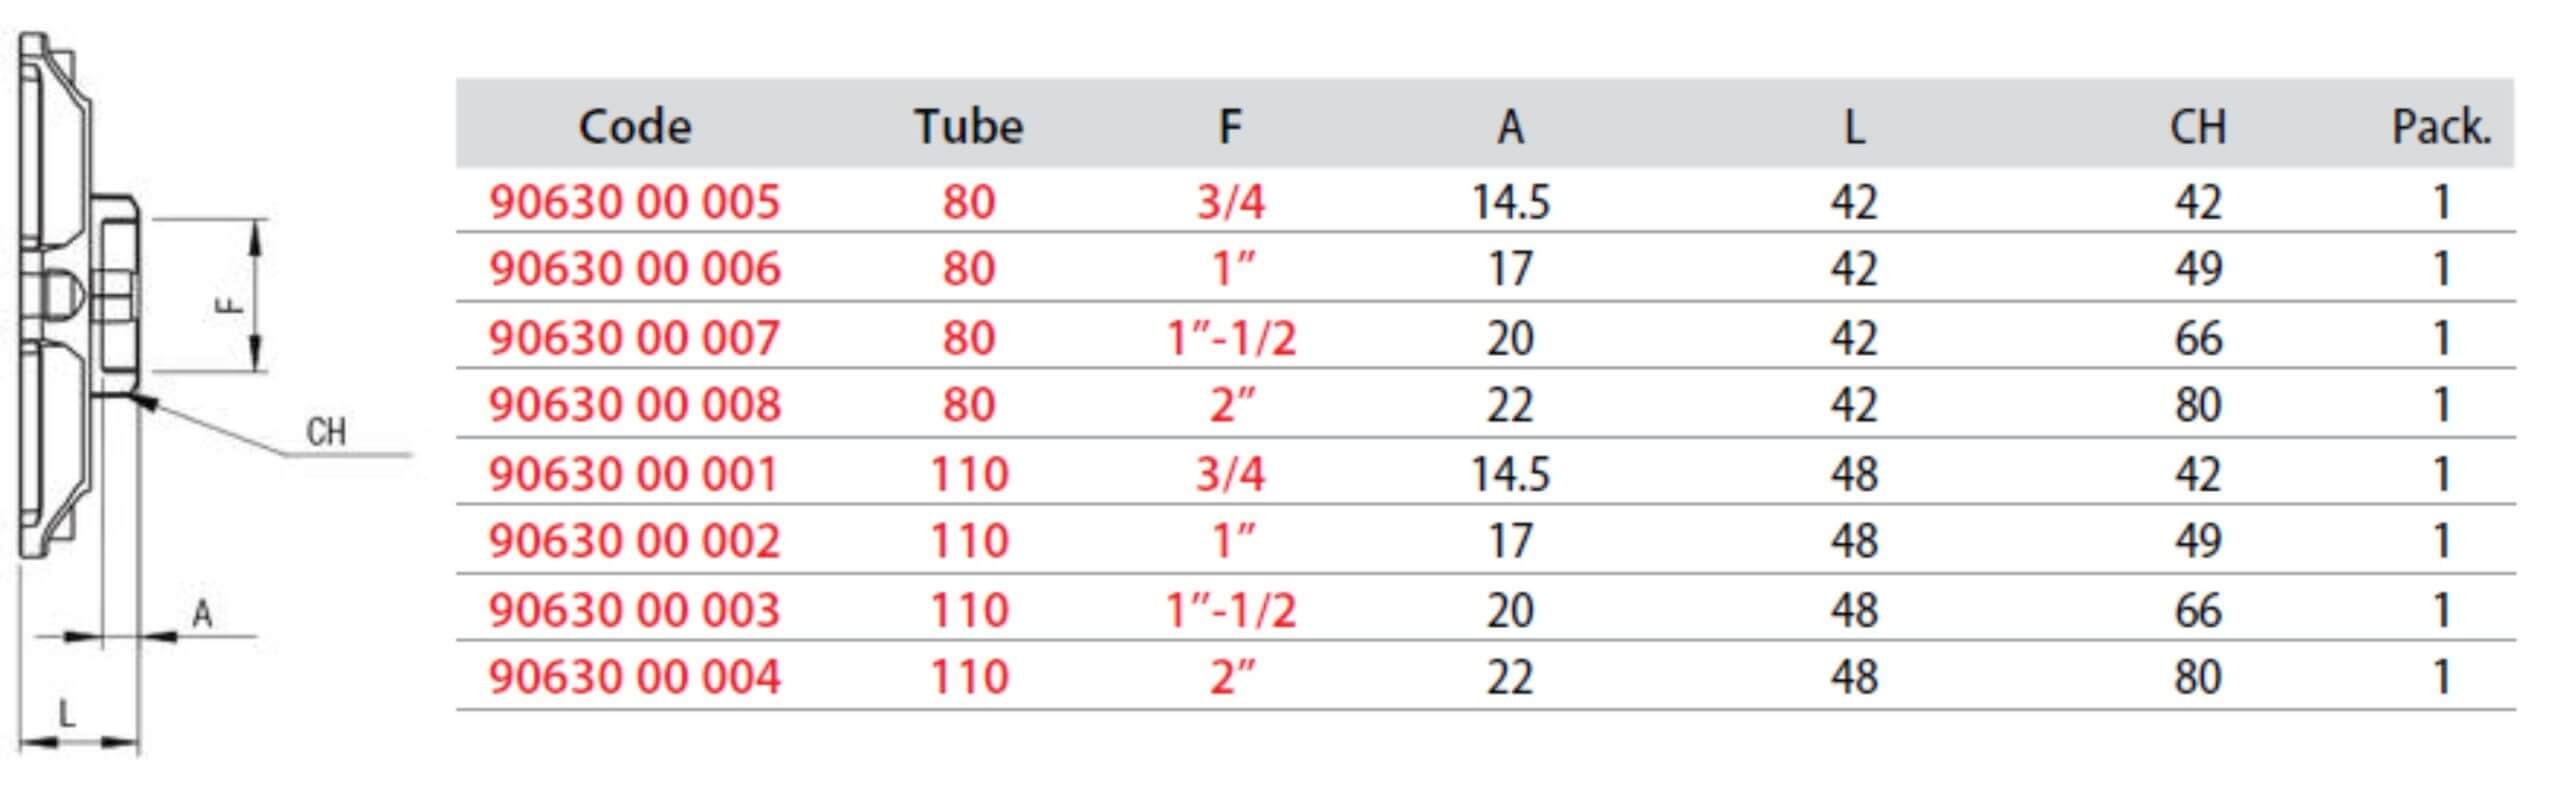This screenshot has width=2560, height=790.
Task: Select the A dimension label in drawing
Action: (202, 613)
